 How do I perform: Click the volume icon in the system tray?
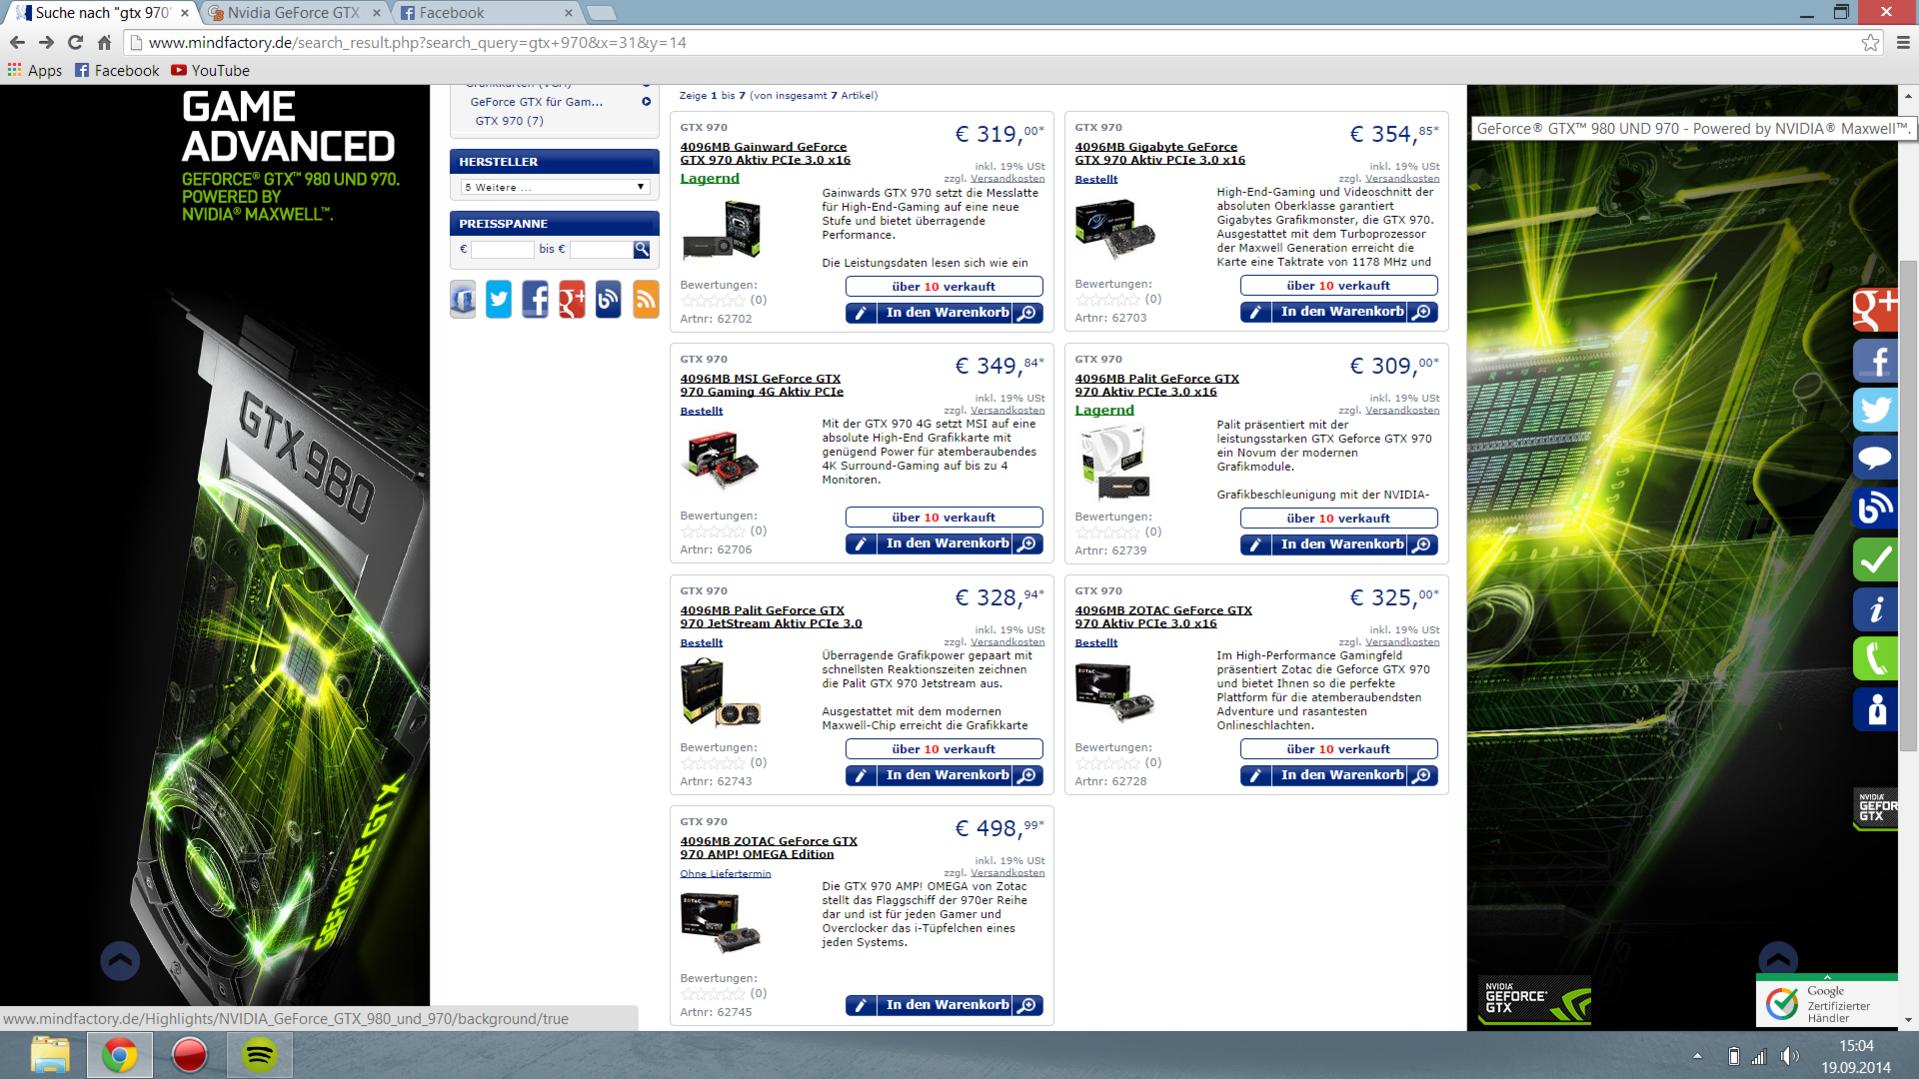click(1789, 1056)
